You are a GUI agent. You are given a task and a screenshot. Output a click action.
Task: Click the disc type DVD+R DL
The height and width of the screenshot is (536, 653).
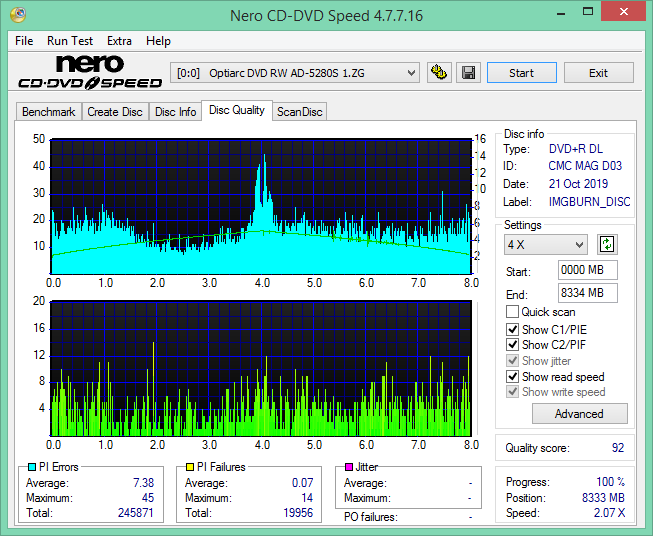tap(576, 149)
